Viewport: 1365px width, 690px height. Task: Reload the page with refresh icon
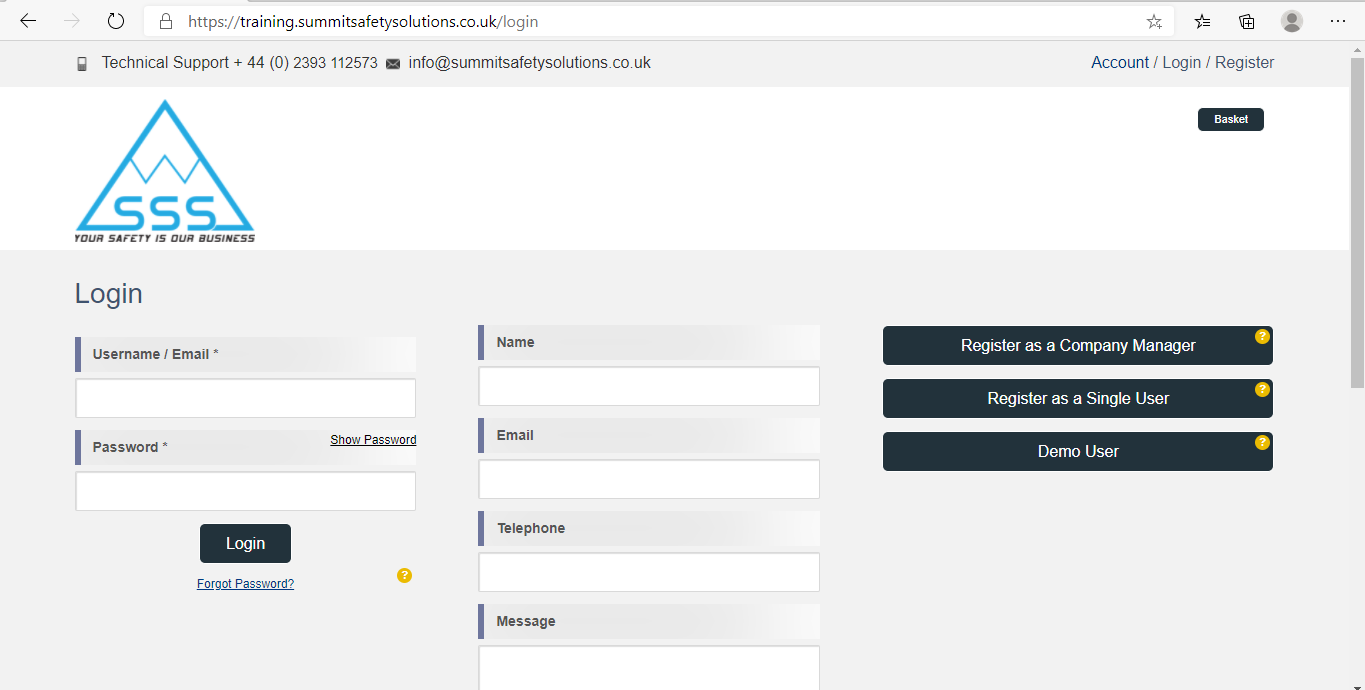[x=116, y=21]
